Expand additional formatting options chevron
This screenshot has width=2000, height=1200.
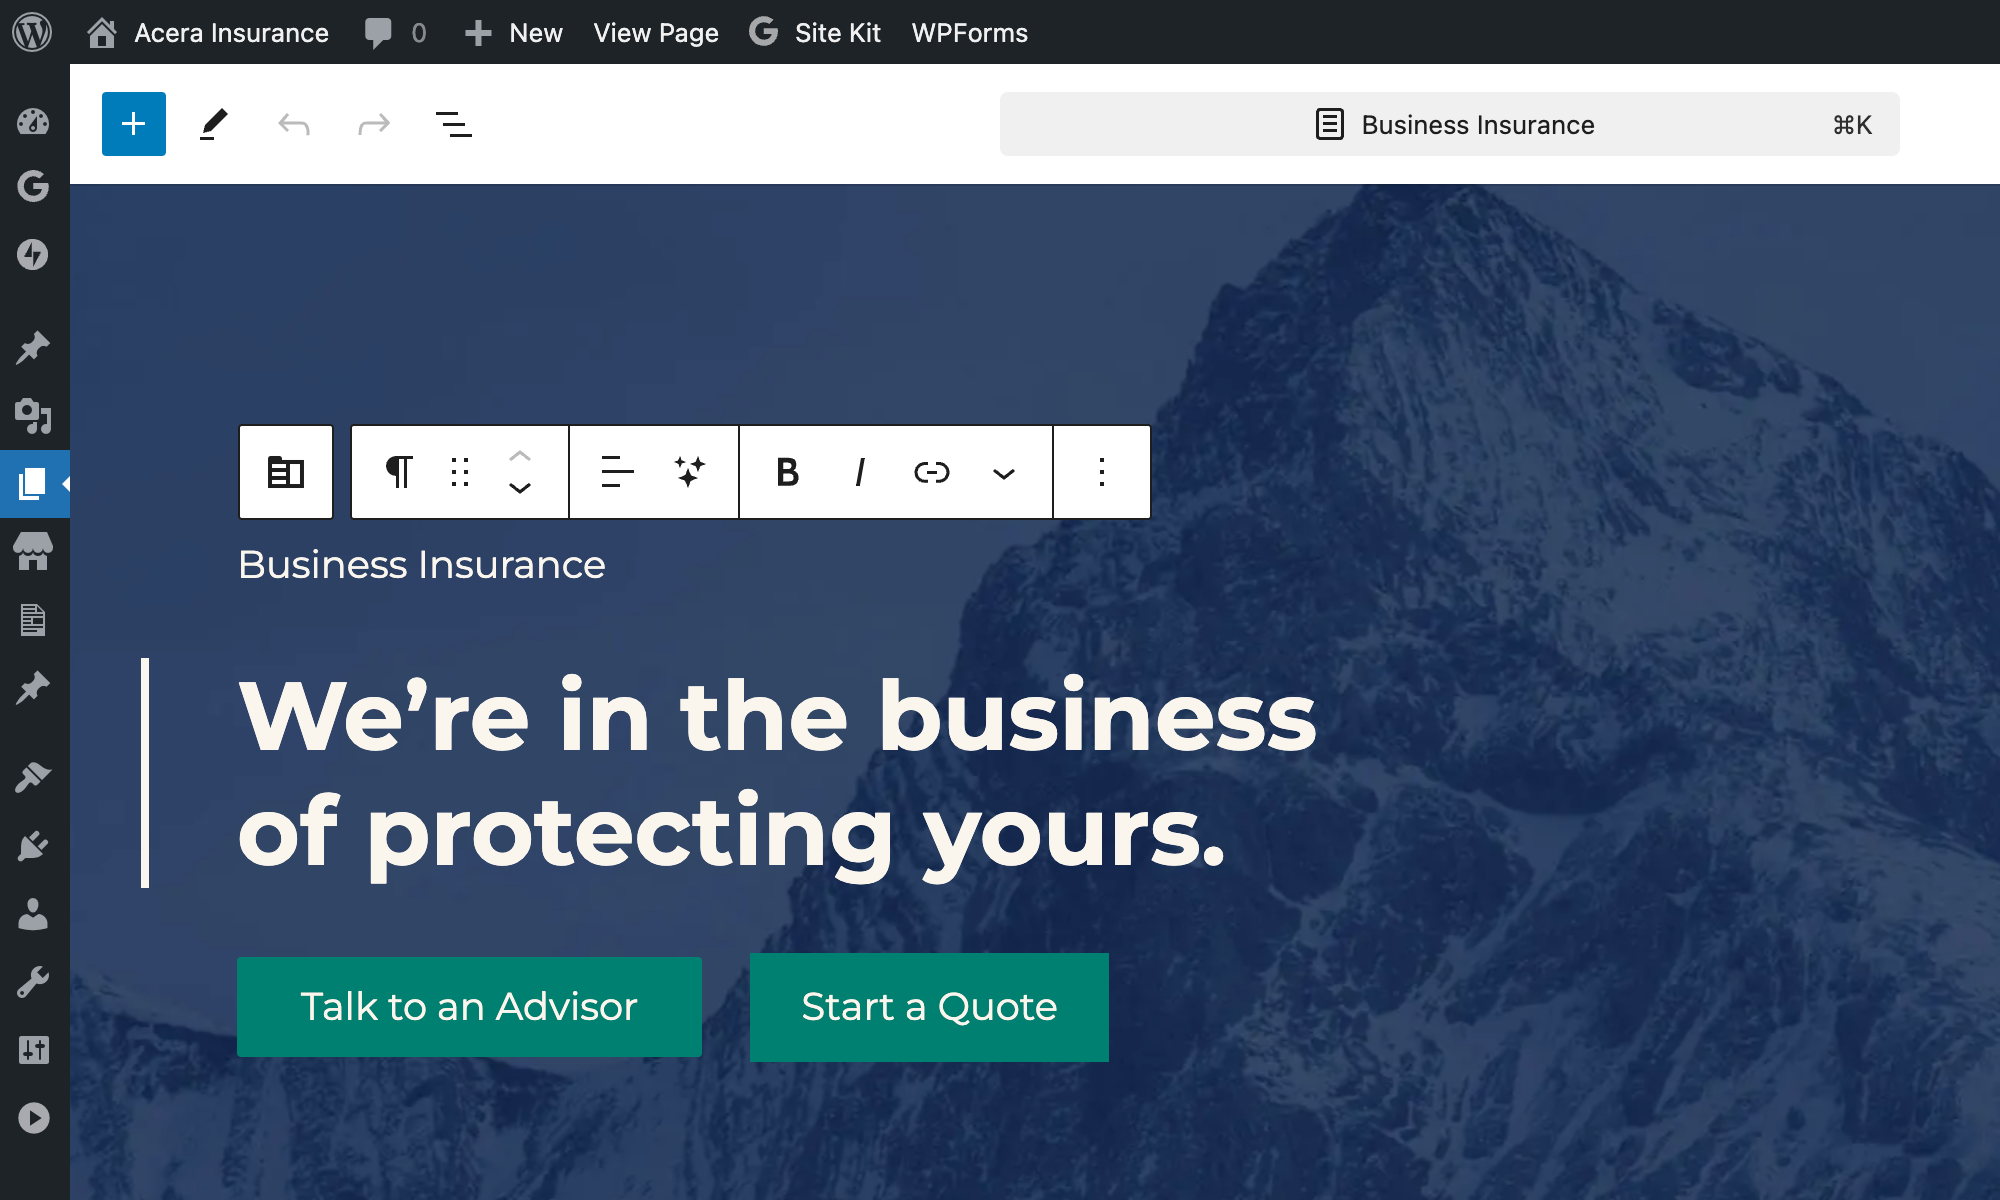[x=1006, y=471]
